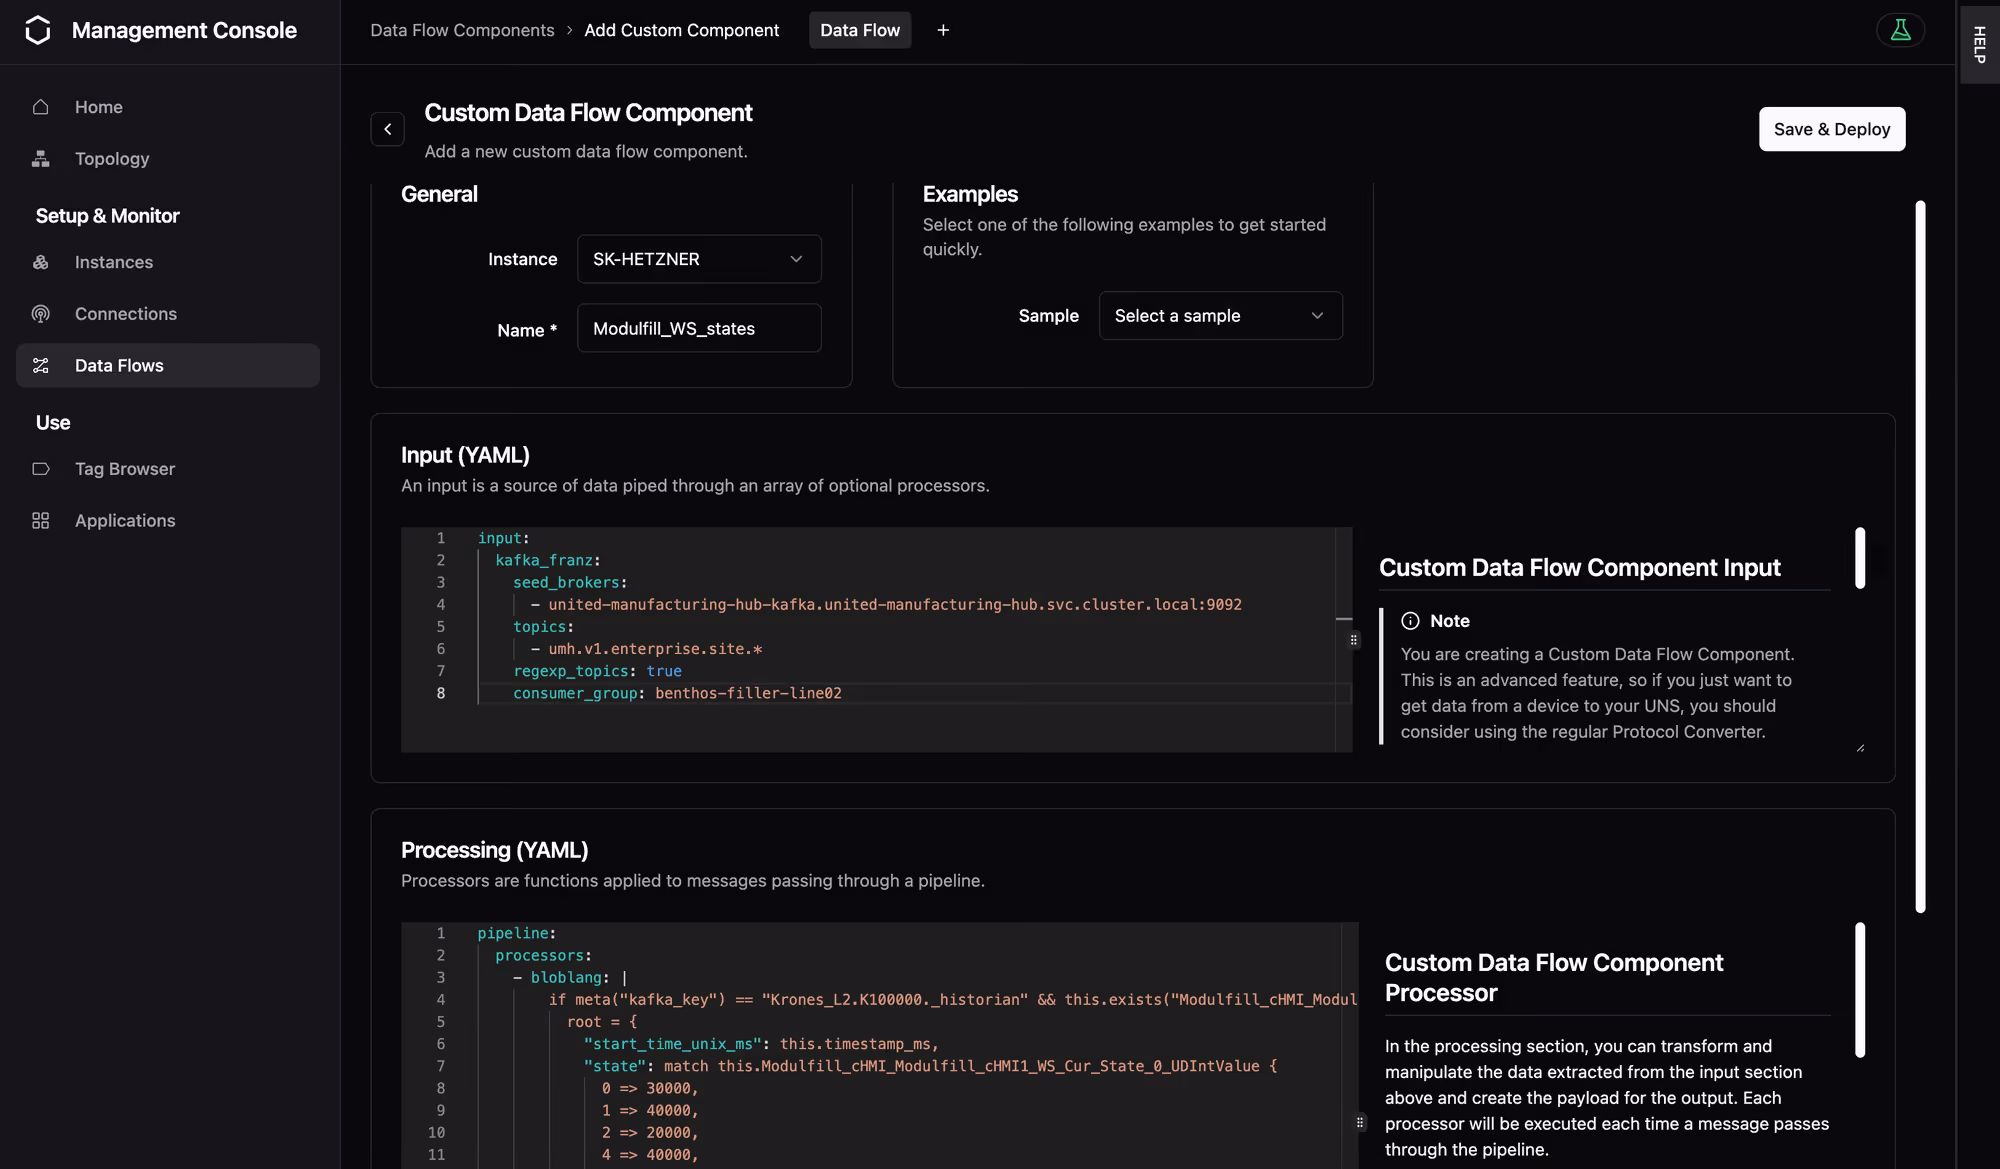Click the Name field containing Modulfill_WS_states

(x=698, y=329)
